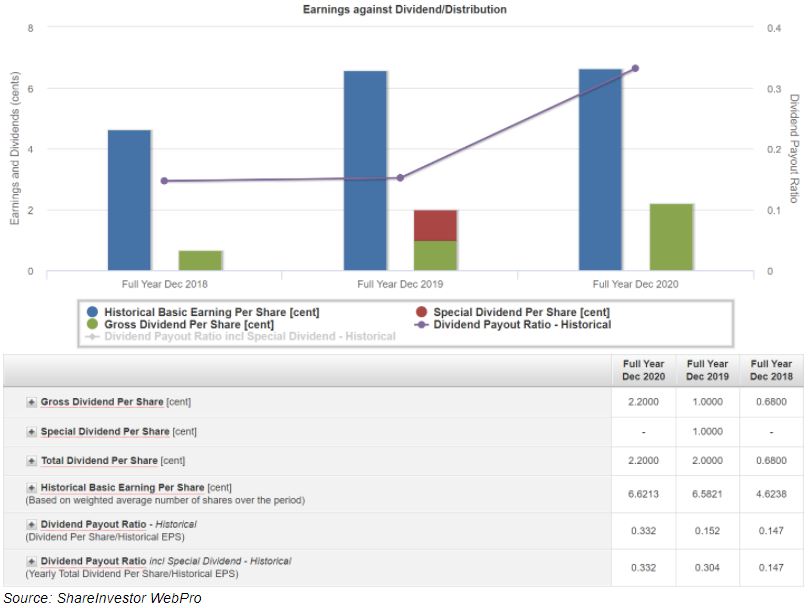This screenshot has height=608, width=810.
Task: Click plus icon beside Payout Ratio incl Special Dividend
Action: (32, 561)
